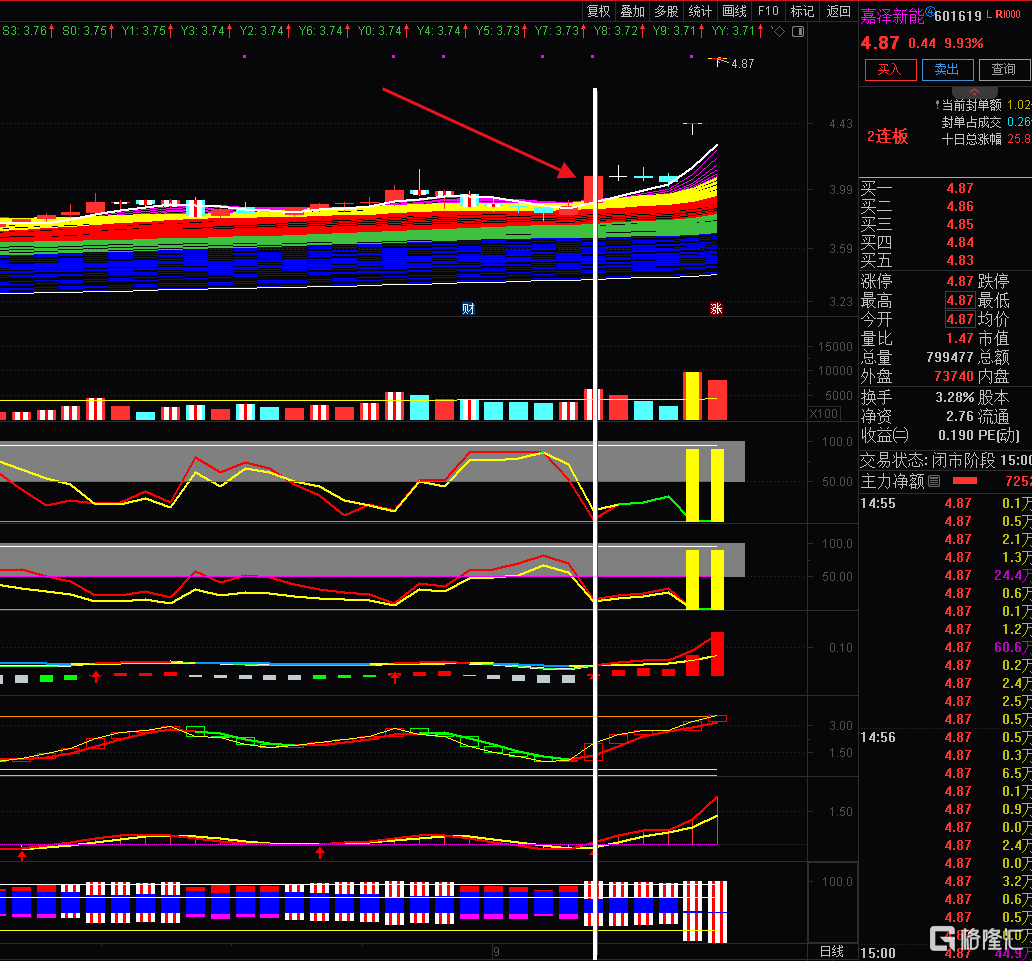Click the stock code 601619
The width and height of the screenshot is (1032, 961).
(x=958, y=16)
